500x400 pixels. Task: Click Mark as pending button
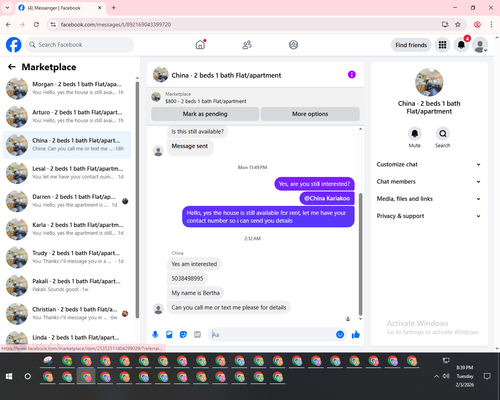tap(205, 114)
